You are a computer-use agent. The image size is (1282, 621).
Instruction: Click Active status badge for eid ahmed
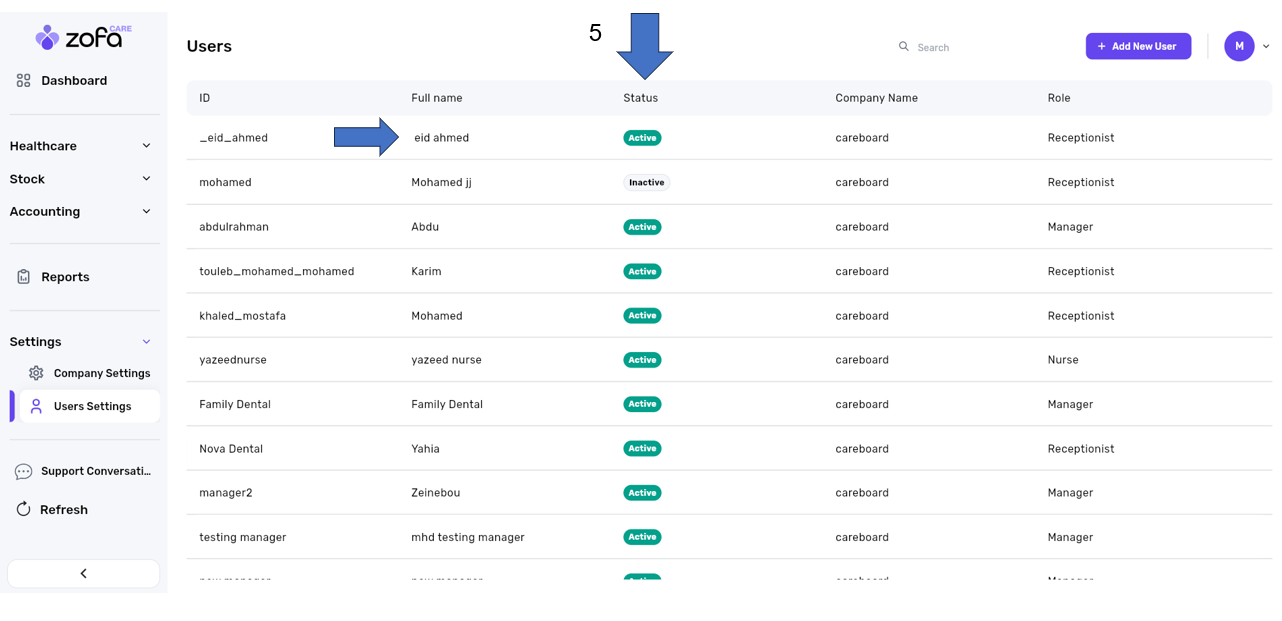click(642, 138)
